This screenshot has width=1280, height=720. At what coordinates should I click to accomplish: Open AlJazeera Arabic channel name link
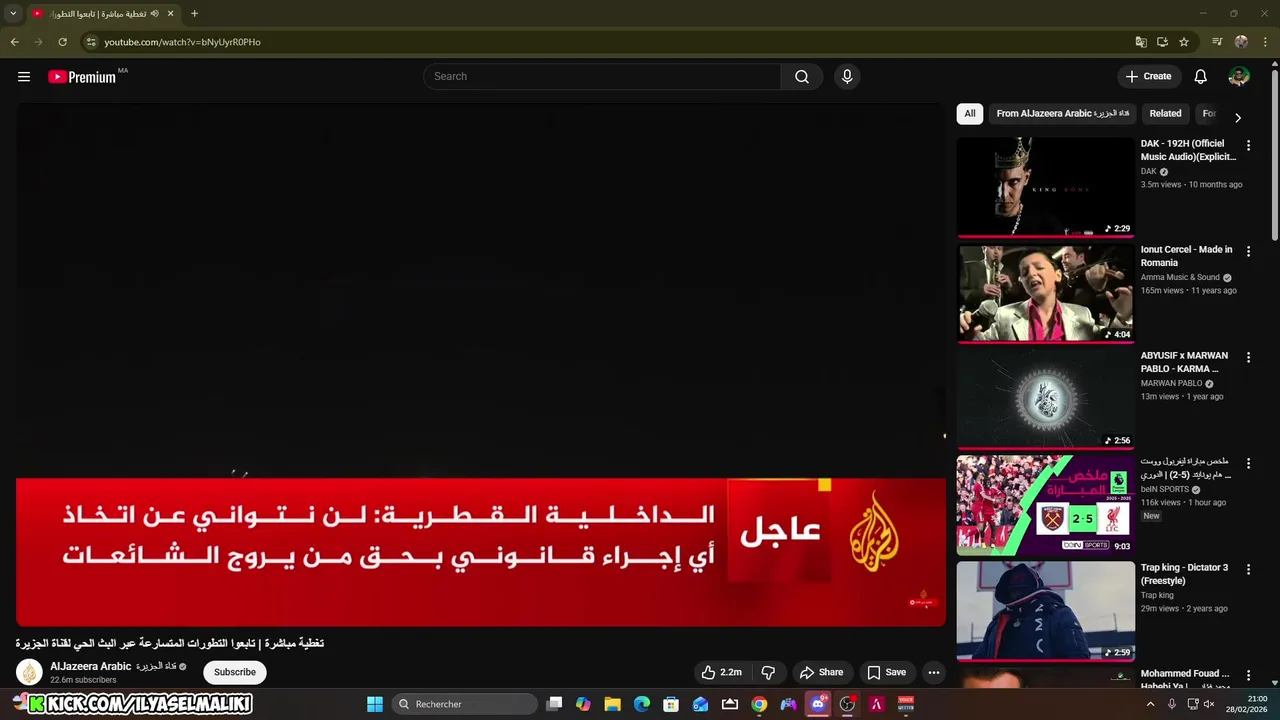tap(113, 667)
